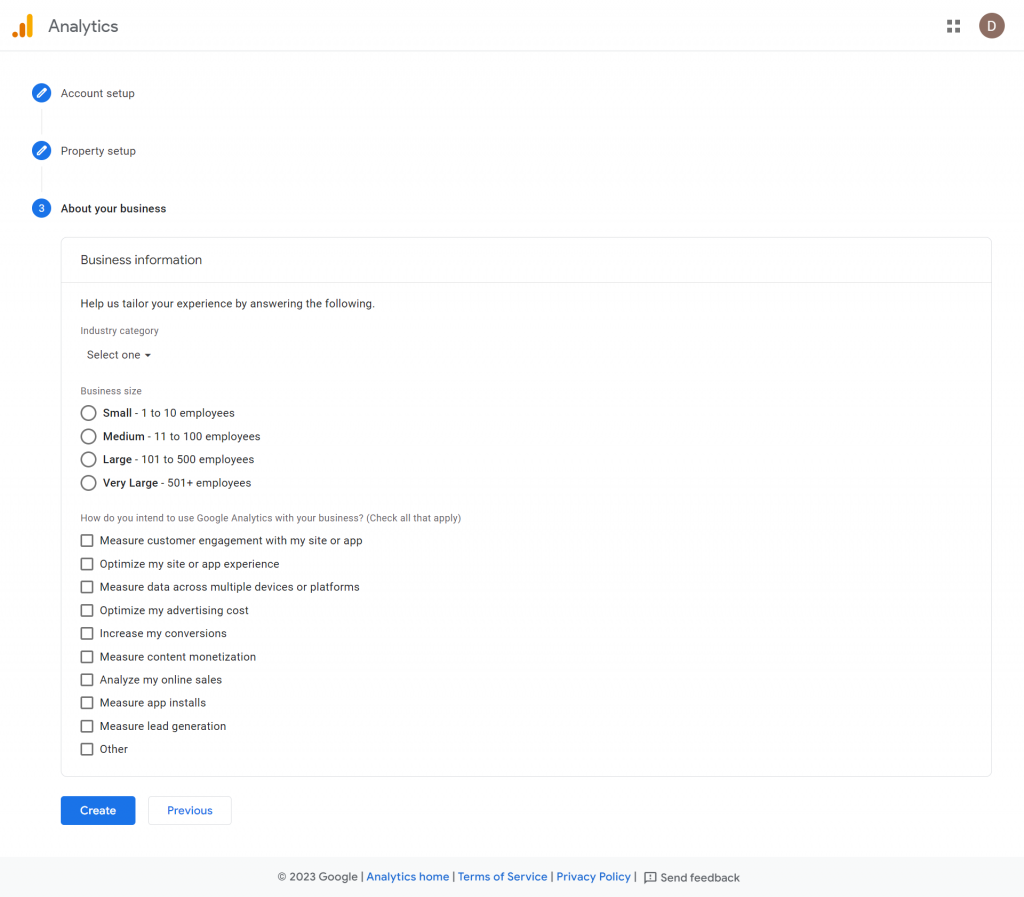Open the Analytics home link
This screenshot has height=897, width=1024.
pos(407,877)
